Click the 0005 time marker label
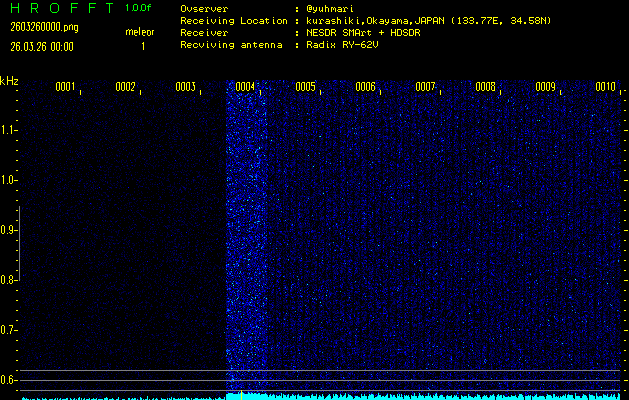The height and width of the screenshot is (400, 629). coord(305,87)
